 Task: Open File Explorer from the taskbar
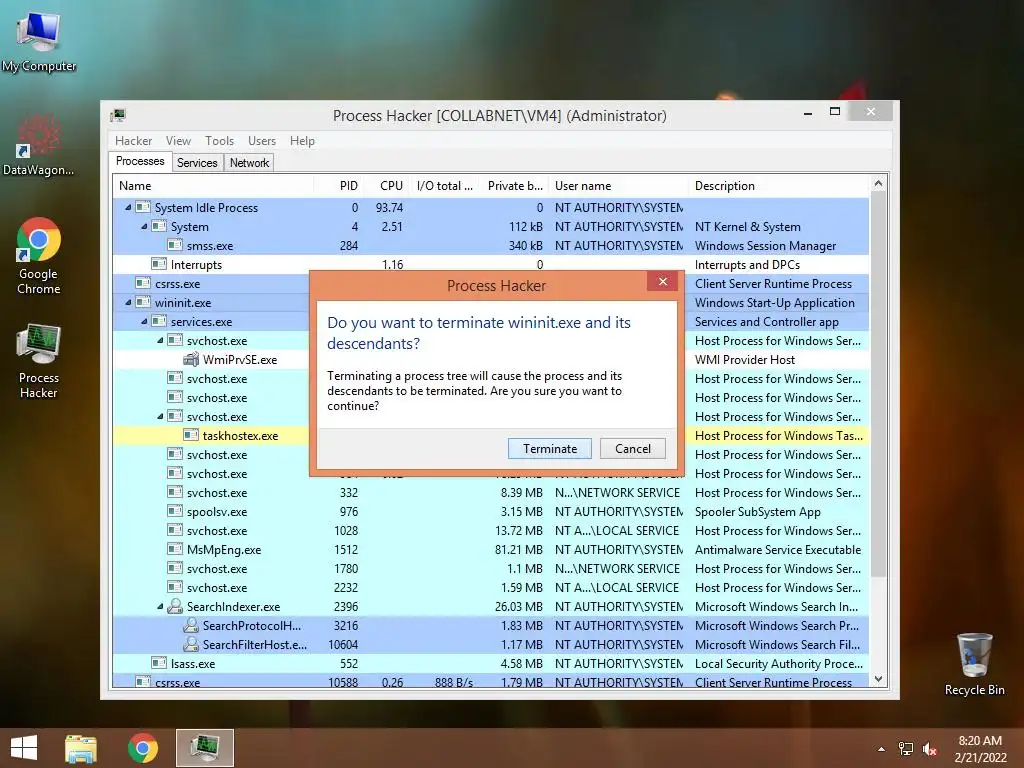click(x=81, y=748)
